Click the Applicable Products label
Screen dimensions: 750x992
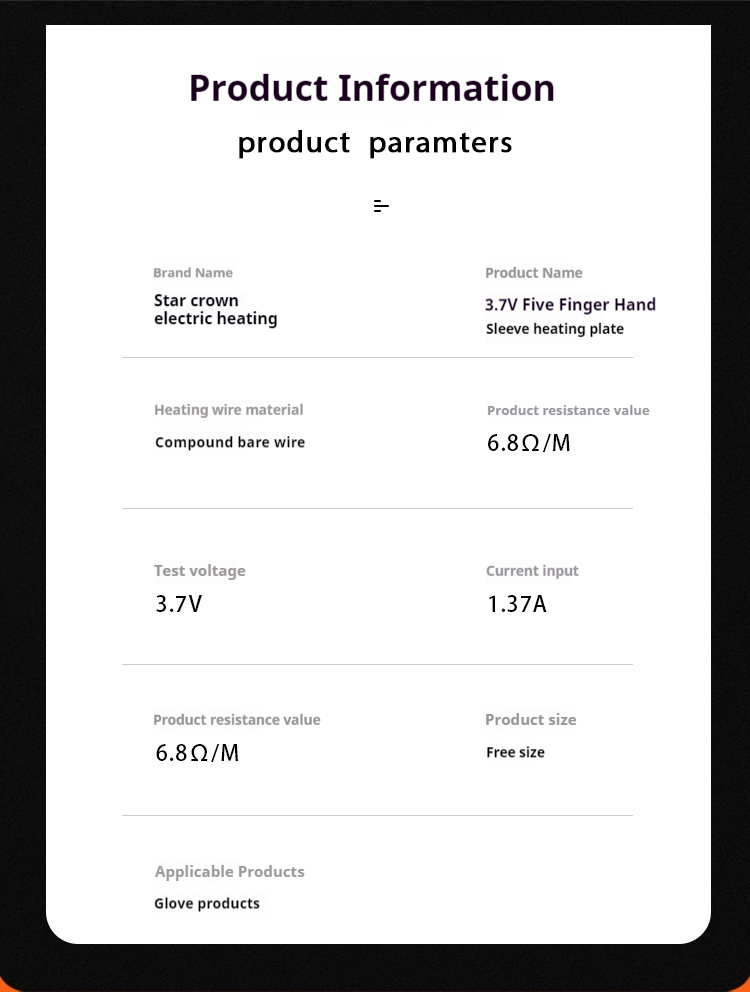(230, 872)
